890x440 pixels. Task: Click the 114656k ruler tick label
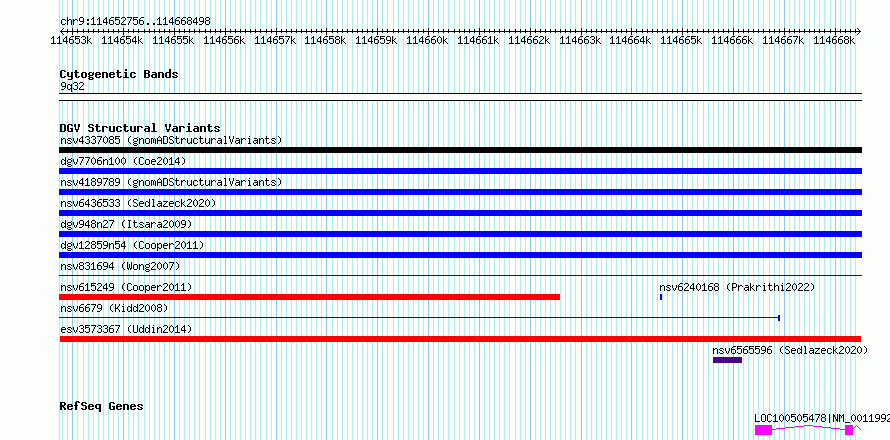coord(223,40)
